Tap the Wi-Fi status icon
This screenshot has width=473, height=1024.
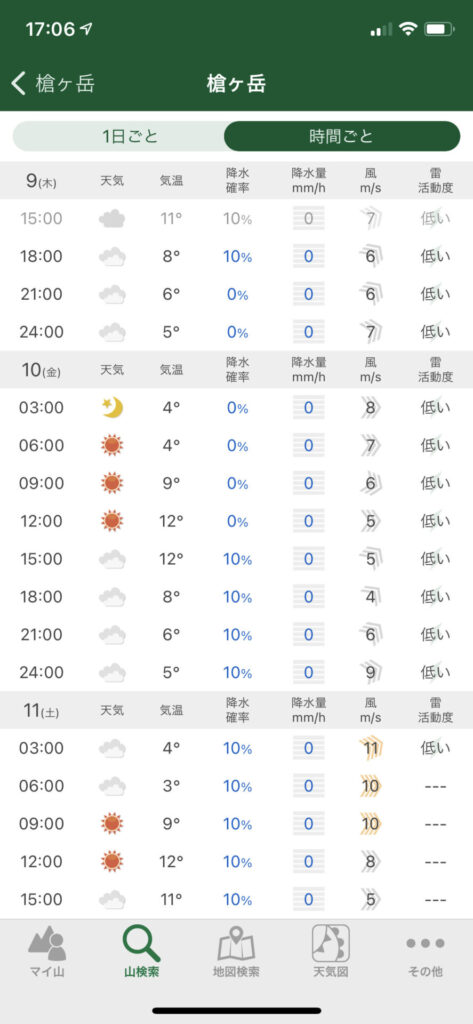[409, 29]
